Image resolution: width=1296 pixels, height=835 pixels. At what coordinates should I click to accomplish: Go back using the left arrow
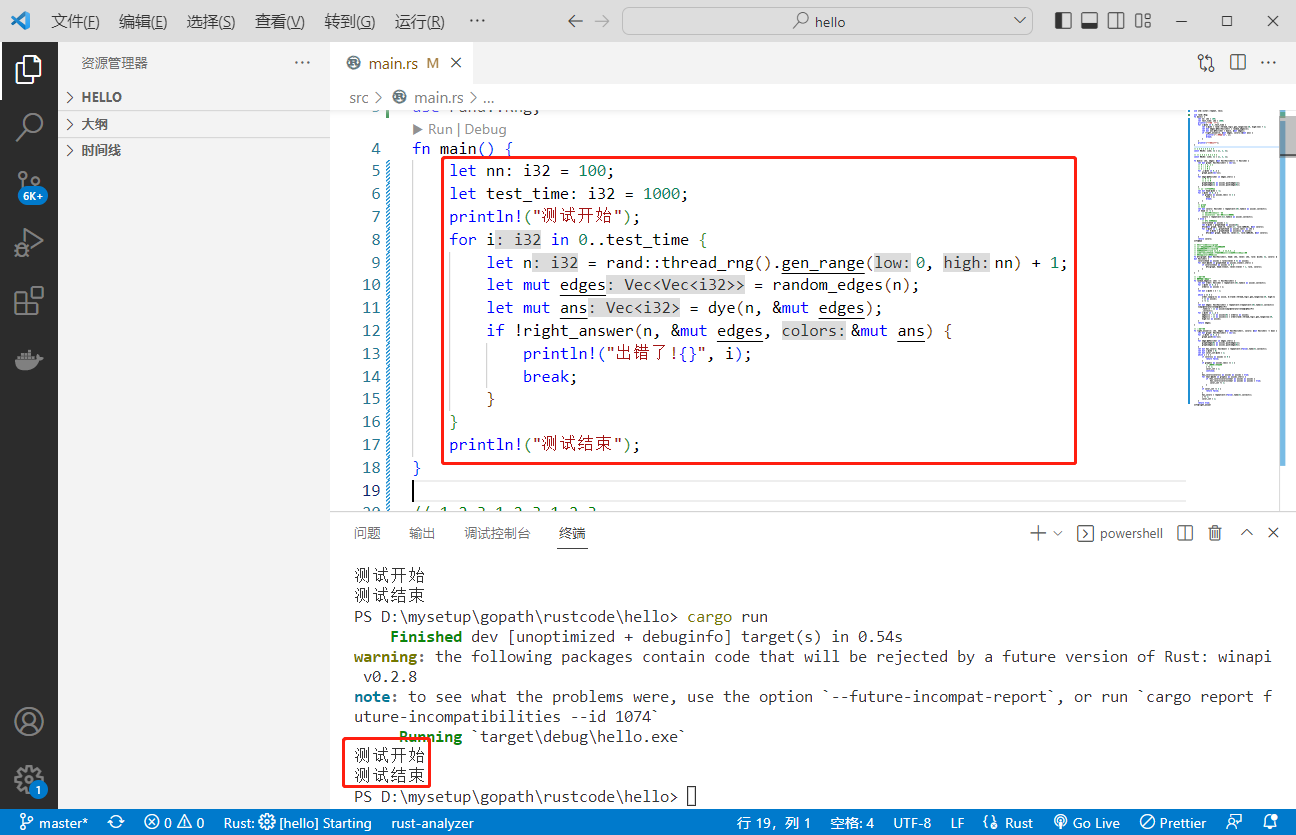575,21
